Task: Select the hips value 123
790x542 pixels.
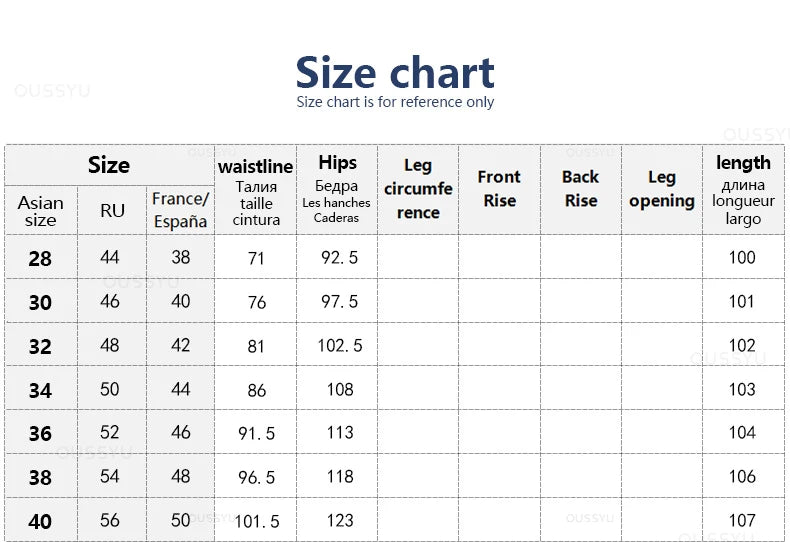Action: (x=340, y=520)
